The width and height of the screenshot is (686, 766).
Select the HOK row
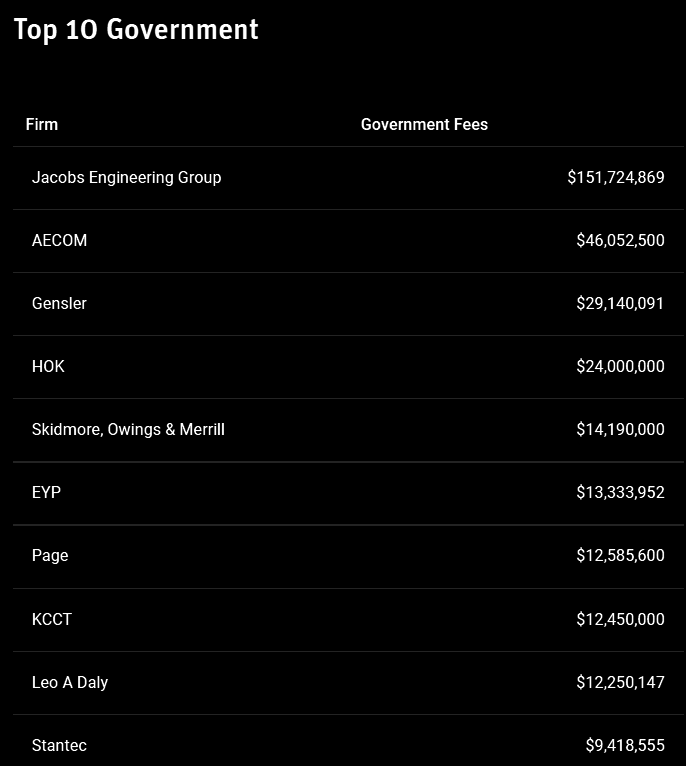coord(348,367)
